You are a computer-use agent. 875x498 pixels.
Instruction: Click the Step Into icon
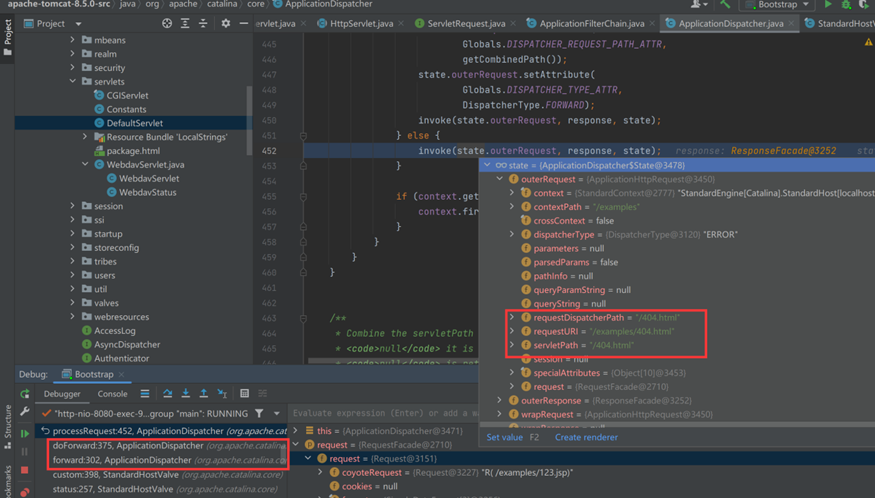click(185, 394)
